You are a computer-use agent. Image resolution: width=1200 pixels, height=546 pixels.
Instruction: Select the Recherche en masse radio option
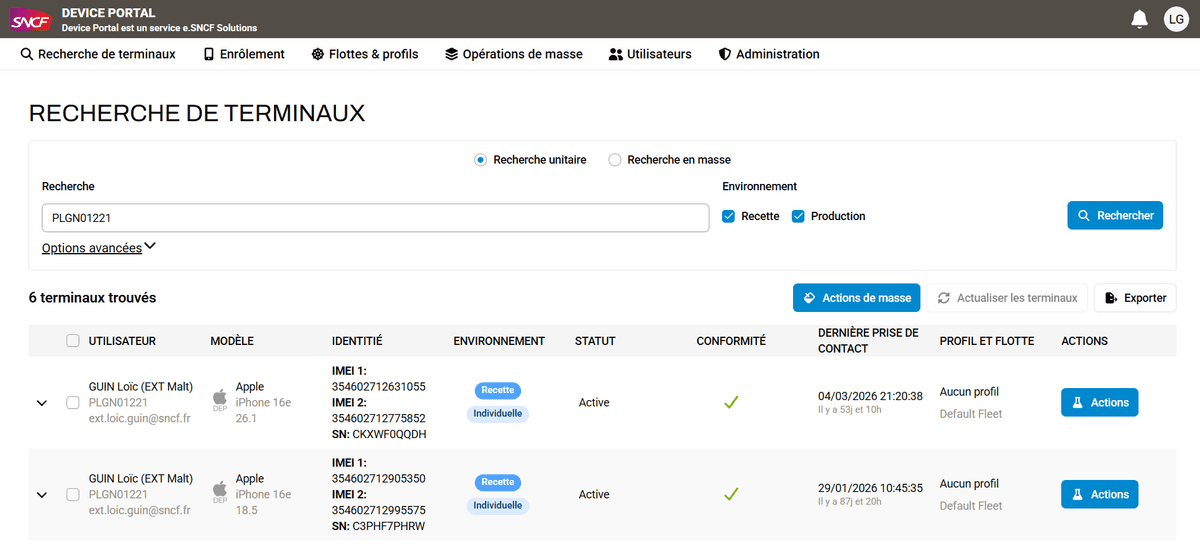click(x=615, y=160)
